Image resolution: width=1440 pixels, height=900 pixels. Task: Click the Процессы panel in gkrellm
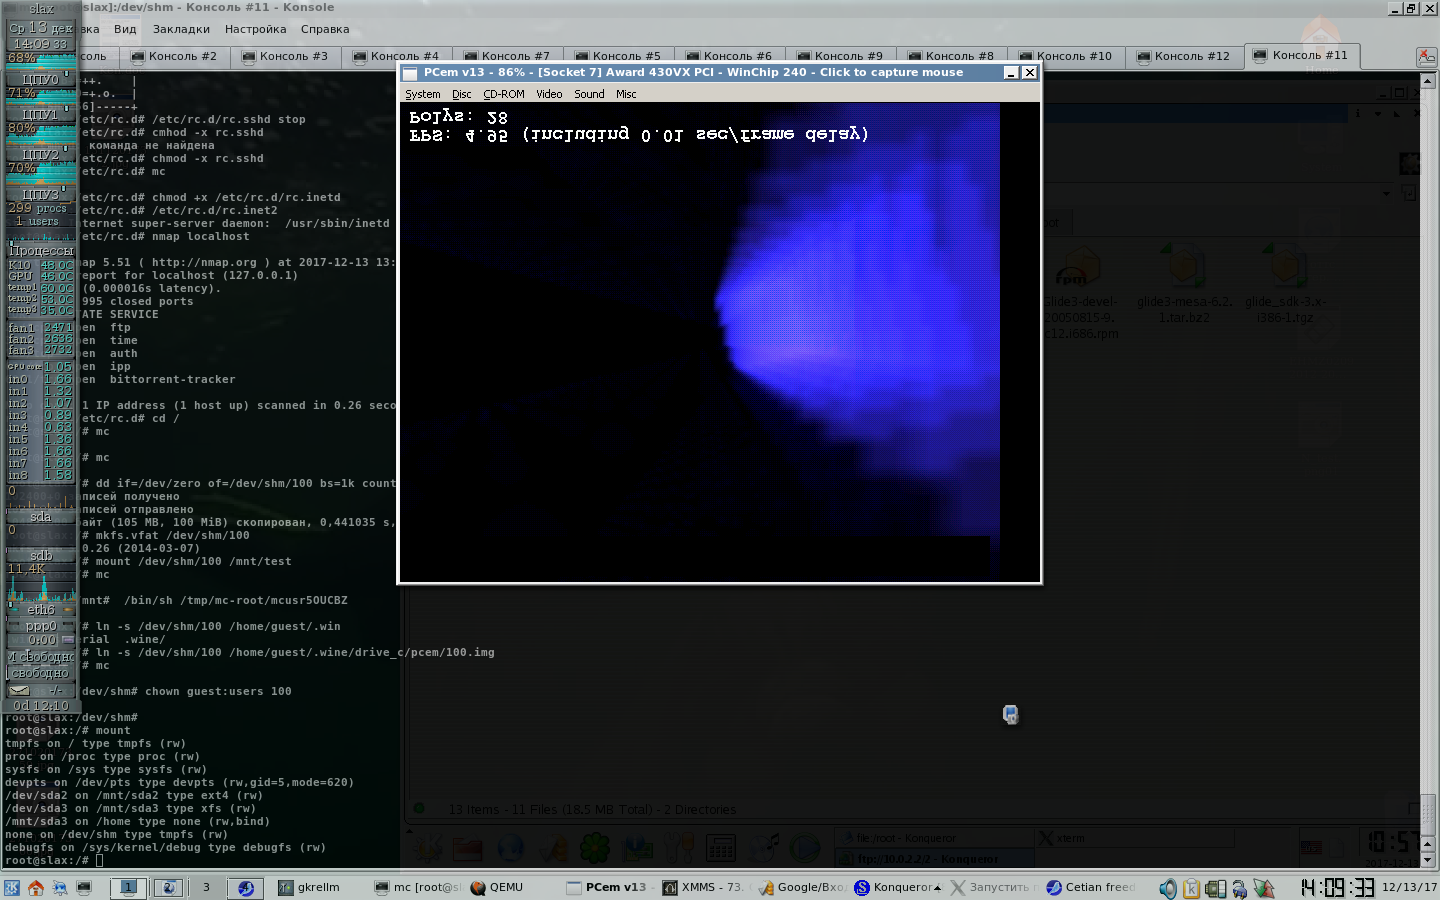(x=40, y=250)
